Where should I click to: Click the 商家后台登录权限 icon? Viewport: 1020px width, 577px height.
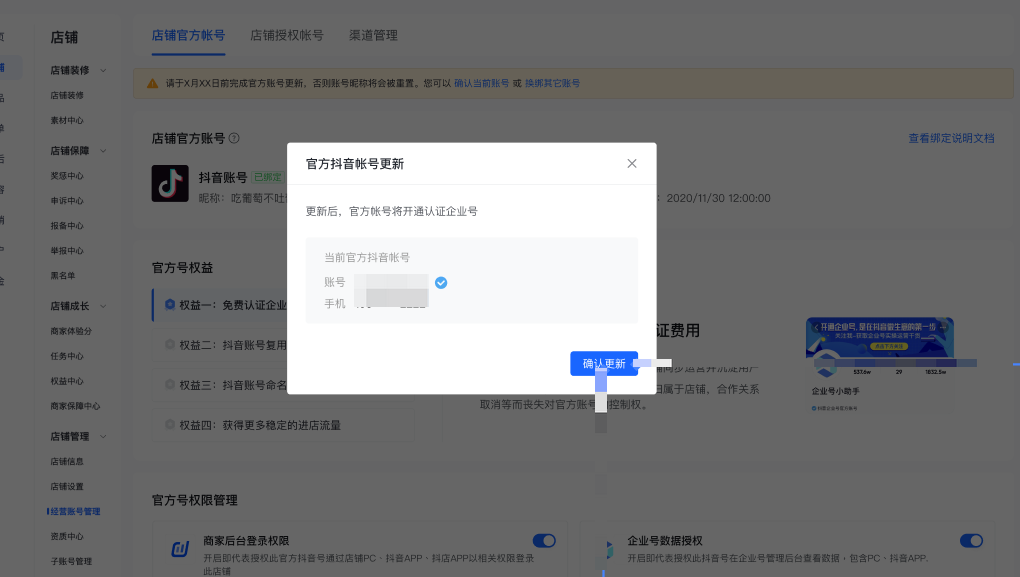click(x=180, y=549)
